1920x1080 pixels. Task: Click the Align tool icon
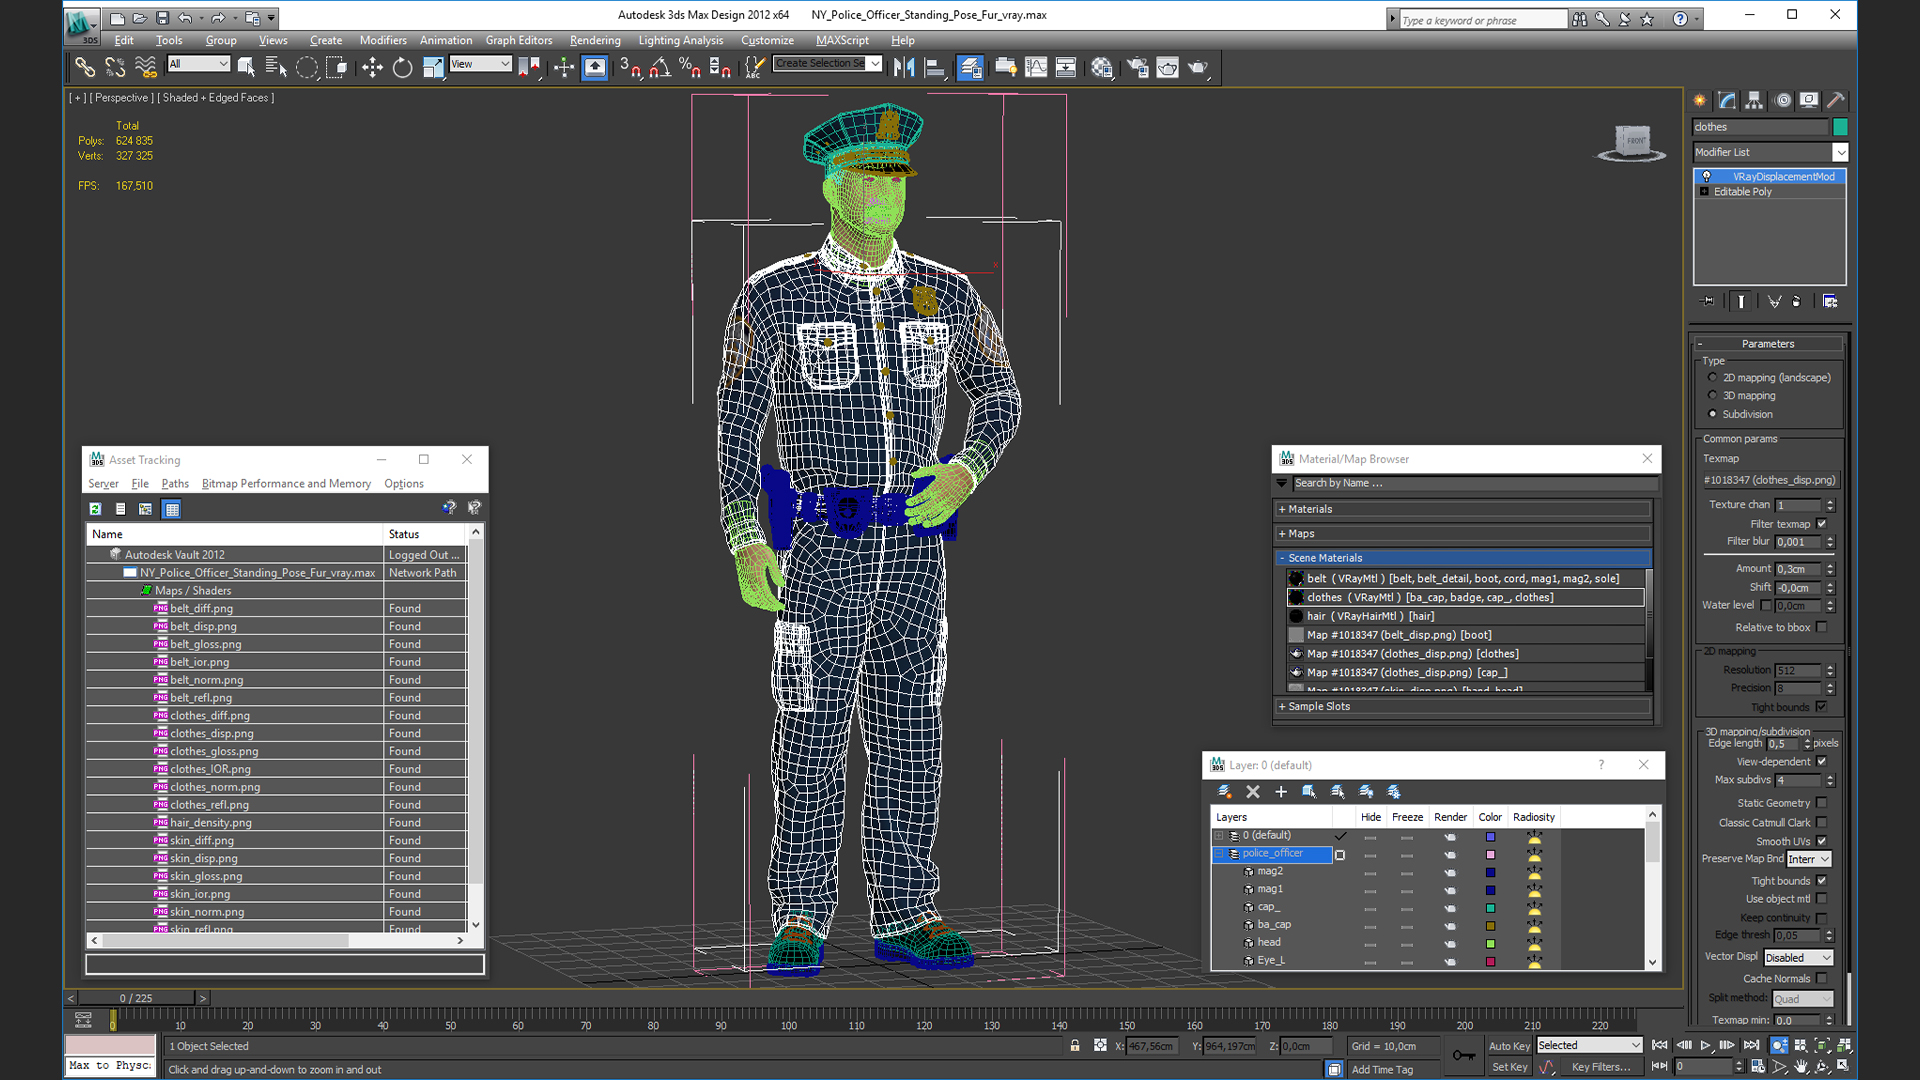(x=935, y=67)
